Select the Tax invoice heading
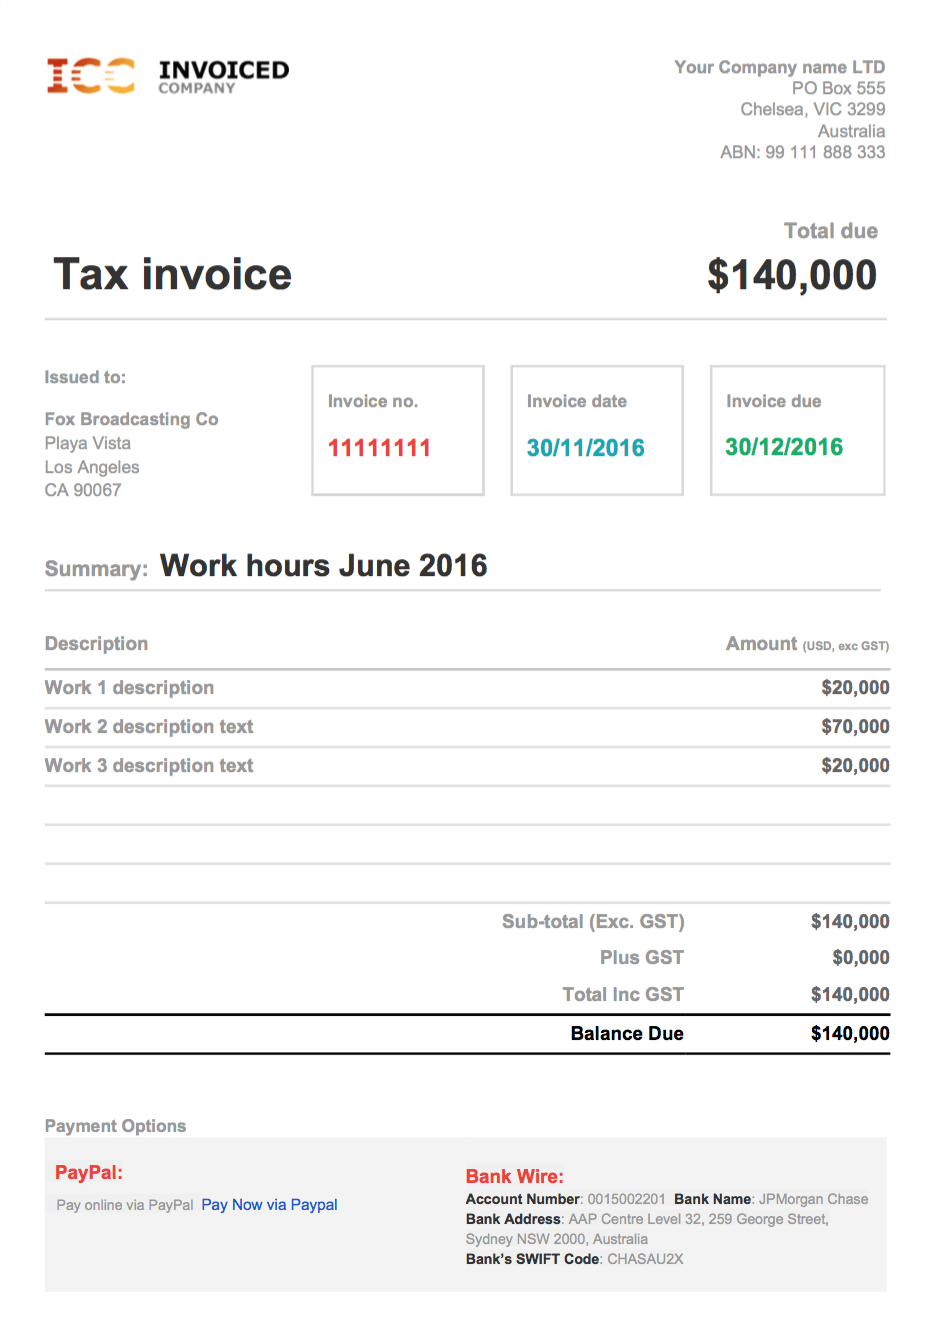Screen dimensions: 935x1324 (x=172, y=274)
